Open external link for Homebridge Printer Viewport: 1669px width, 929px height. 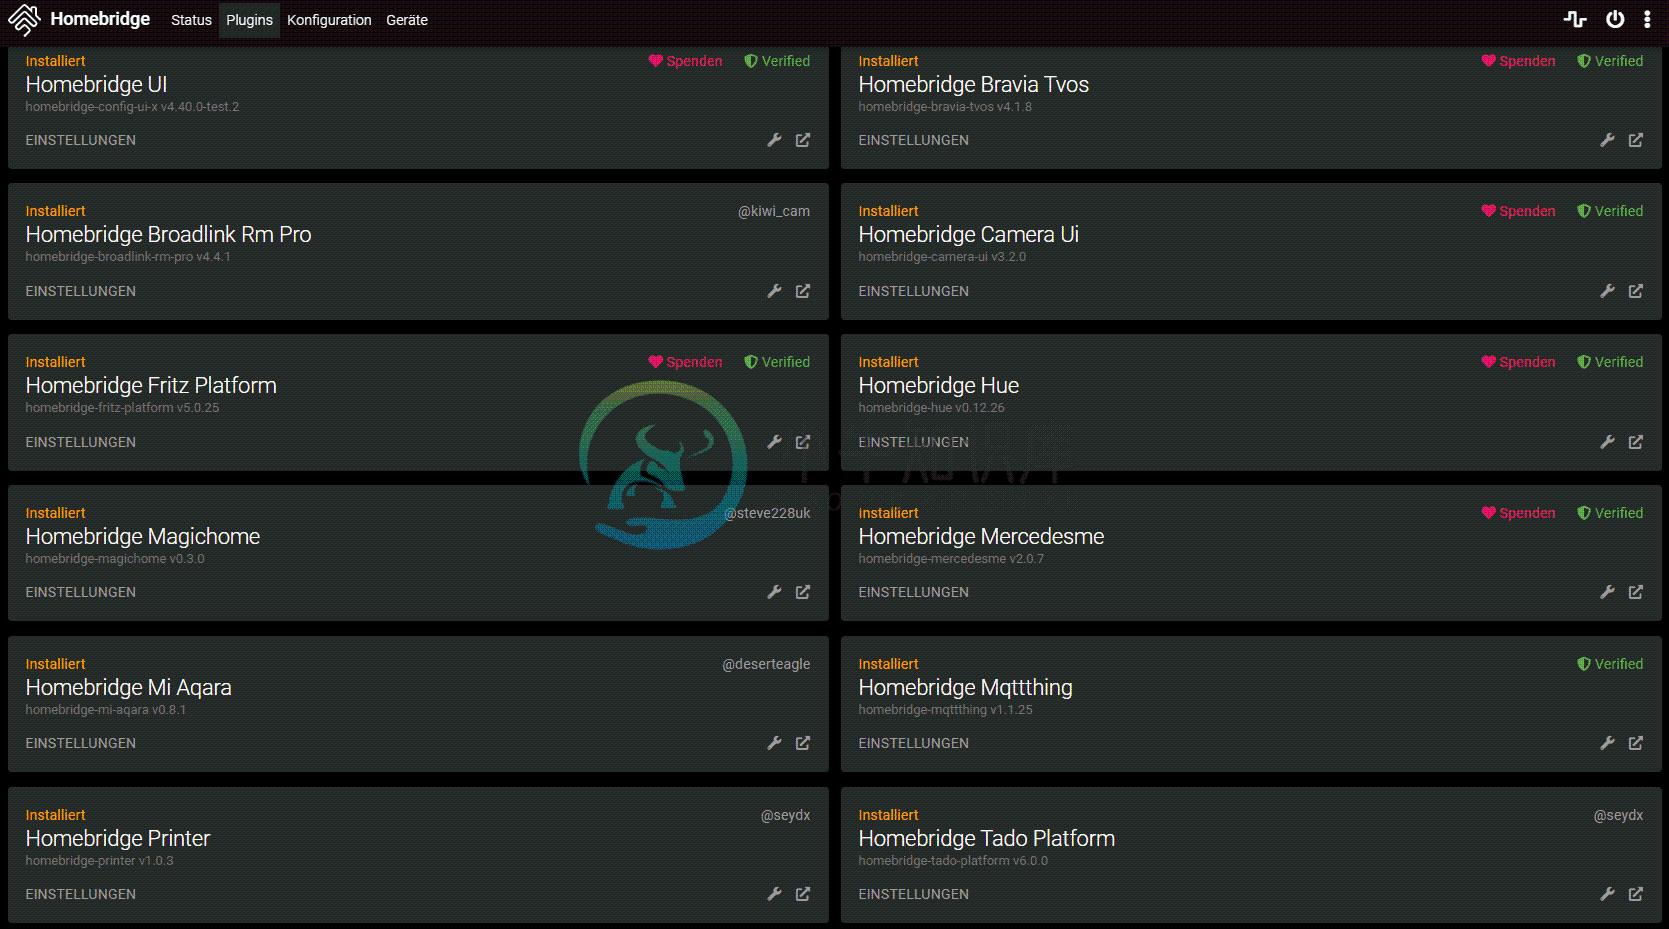(x=803, y=894)
